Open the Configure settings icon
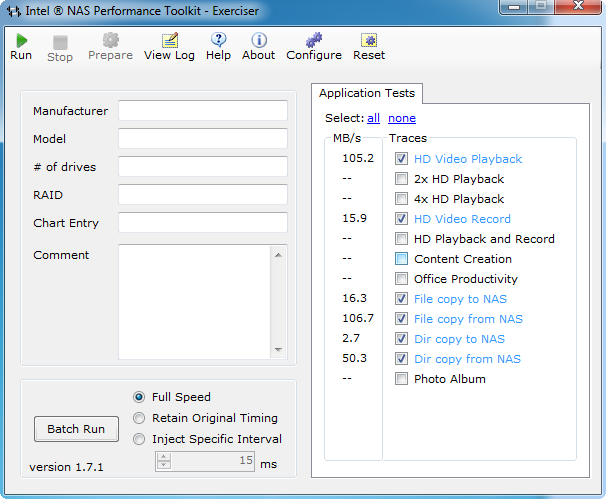This screenshot has height=499, width=606. [x=314, y=40]
